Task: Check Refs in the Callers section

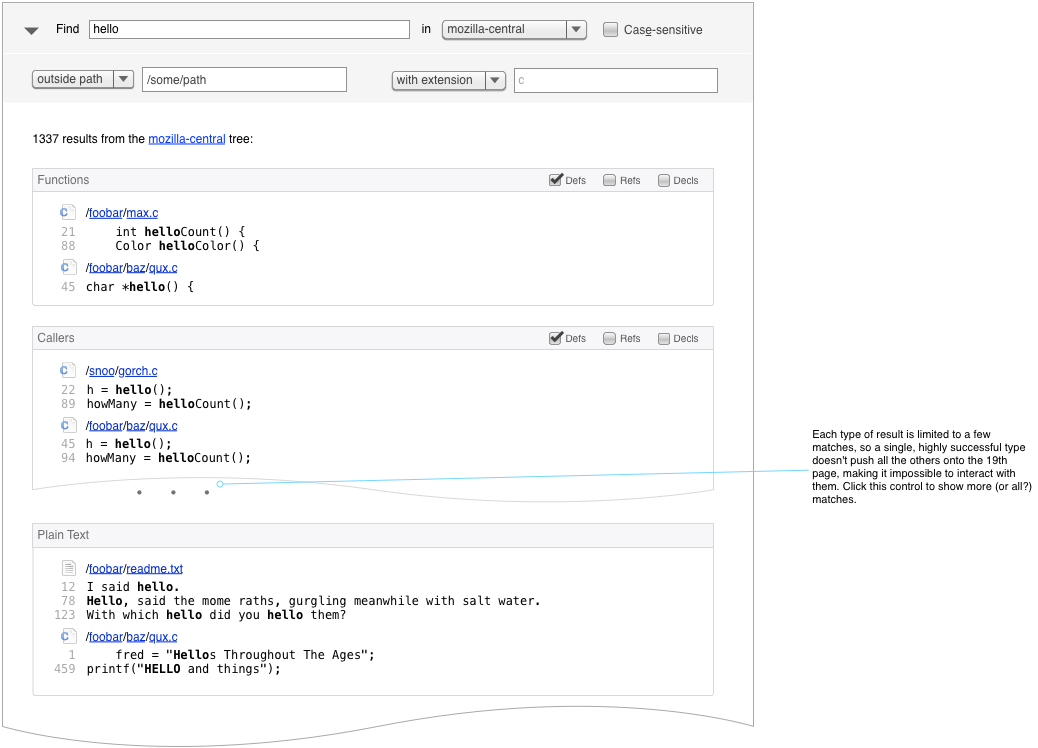Action: 609,338
